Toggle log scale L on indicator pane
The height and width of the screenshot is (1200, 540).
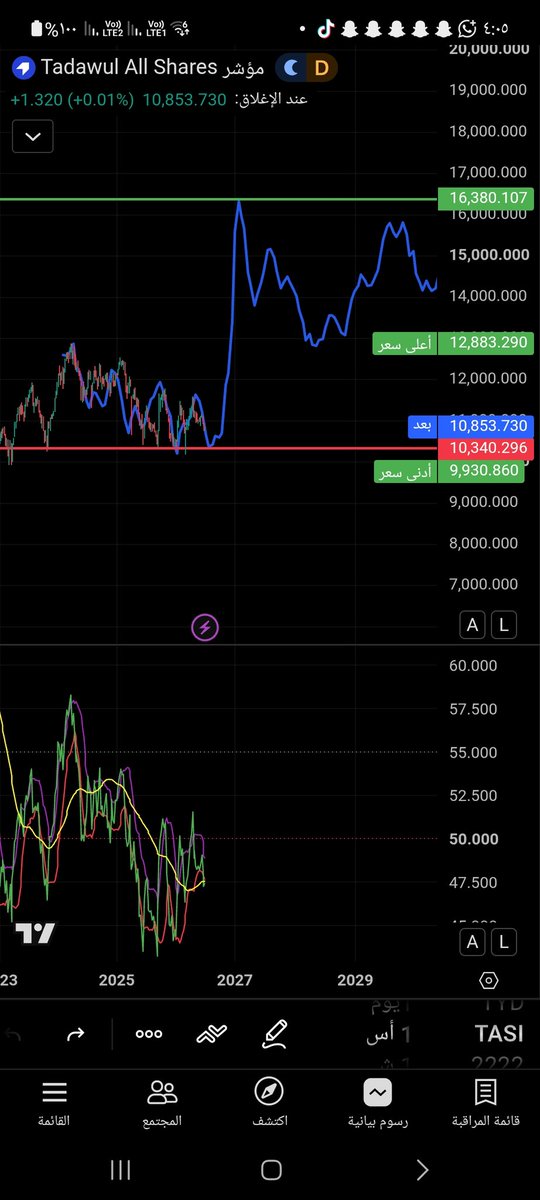[505, 941]
